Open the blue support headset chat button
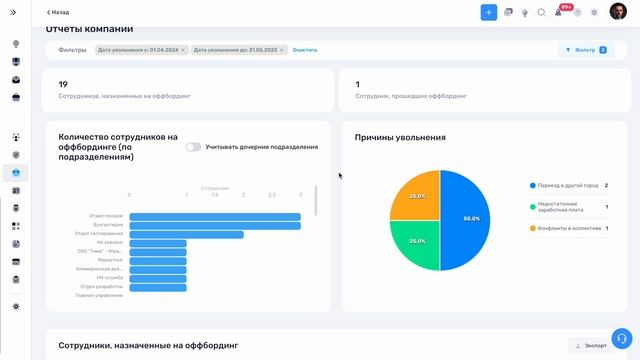This screenshot has height=360, width=640. (622, 338)
